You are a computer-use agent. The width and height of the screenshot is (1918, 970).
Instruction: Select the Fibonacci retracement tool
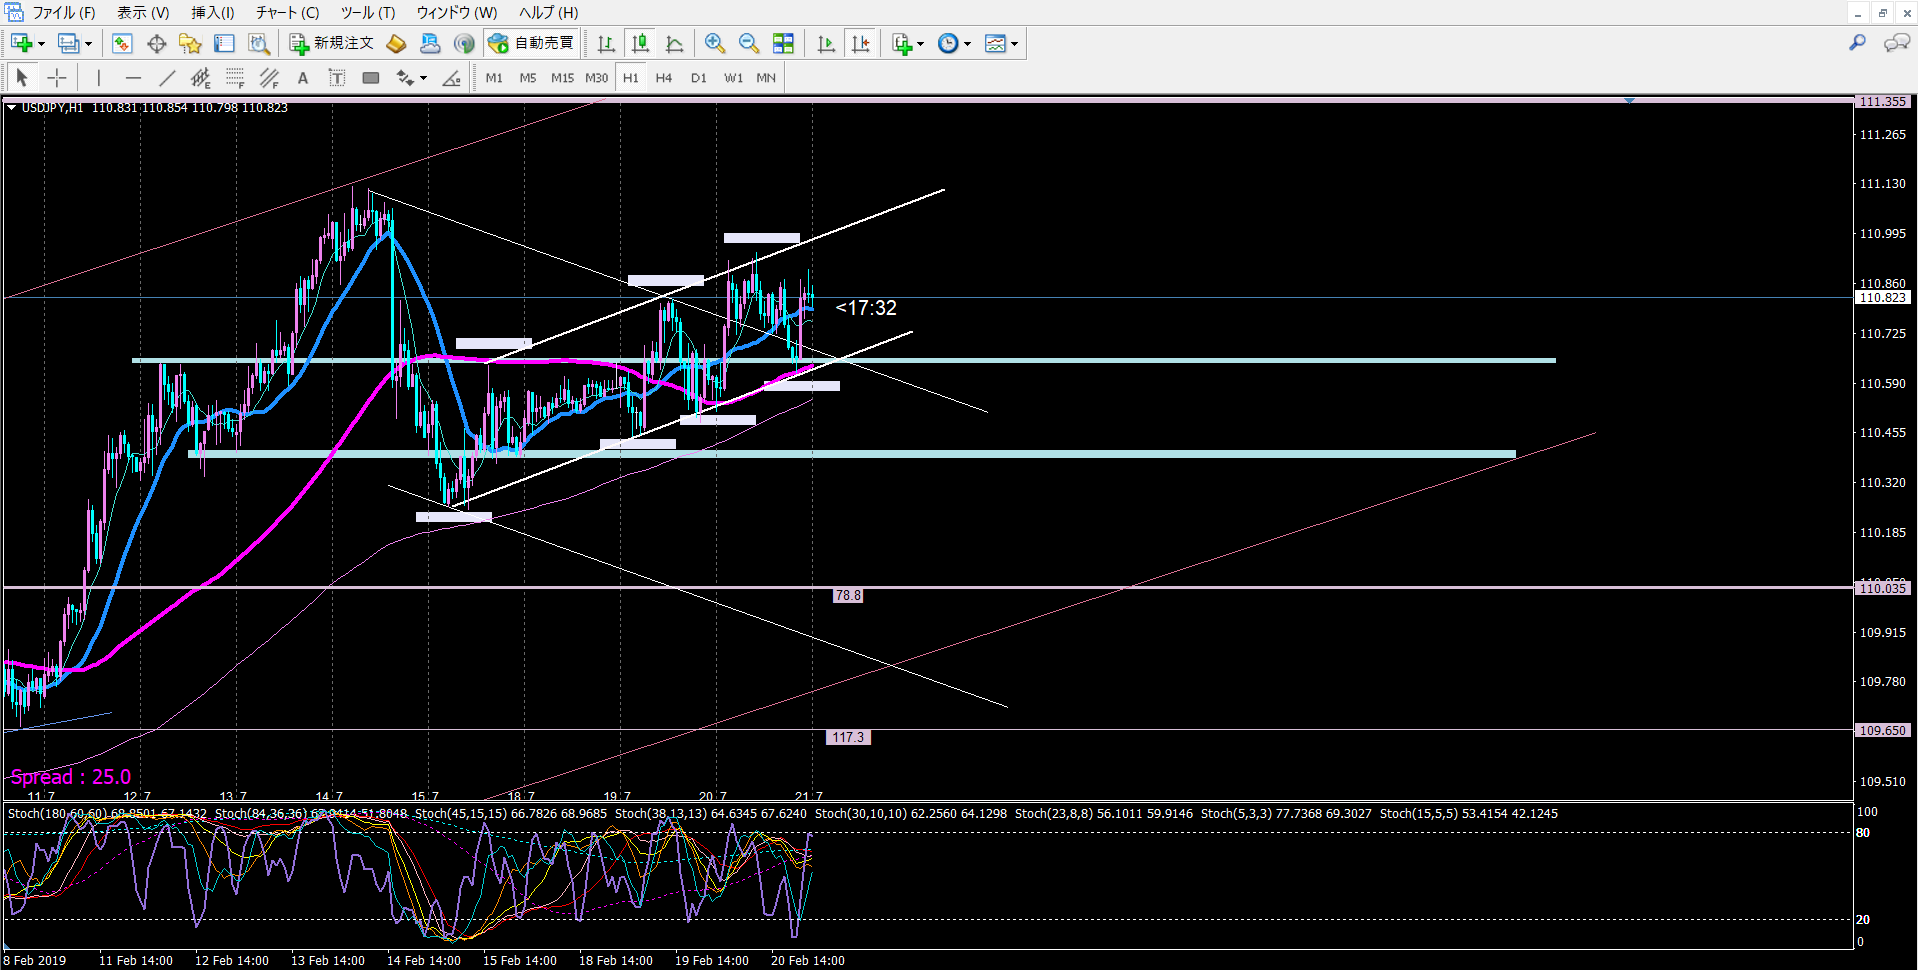click(x=235, y=77)
